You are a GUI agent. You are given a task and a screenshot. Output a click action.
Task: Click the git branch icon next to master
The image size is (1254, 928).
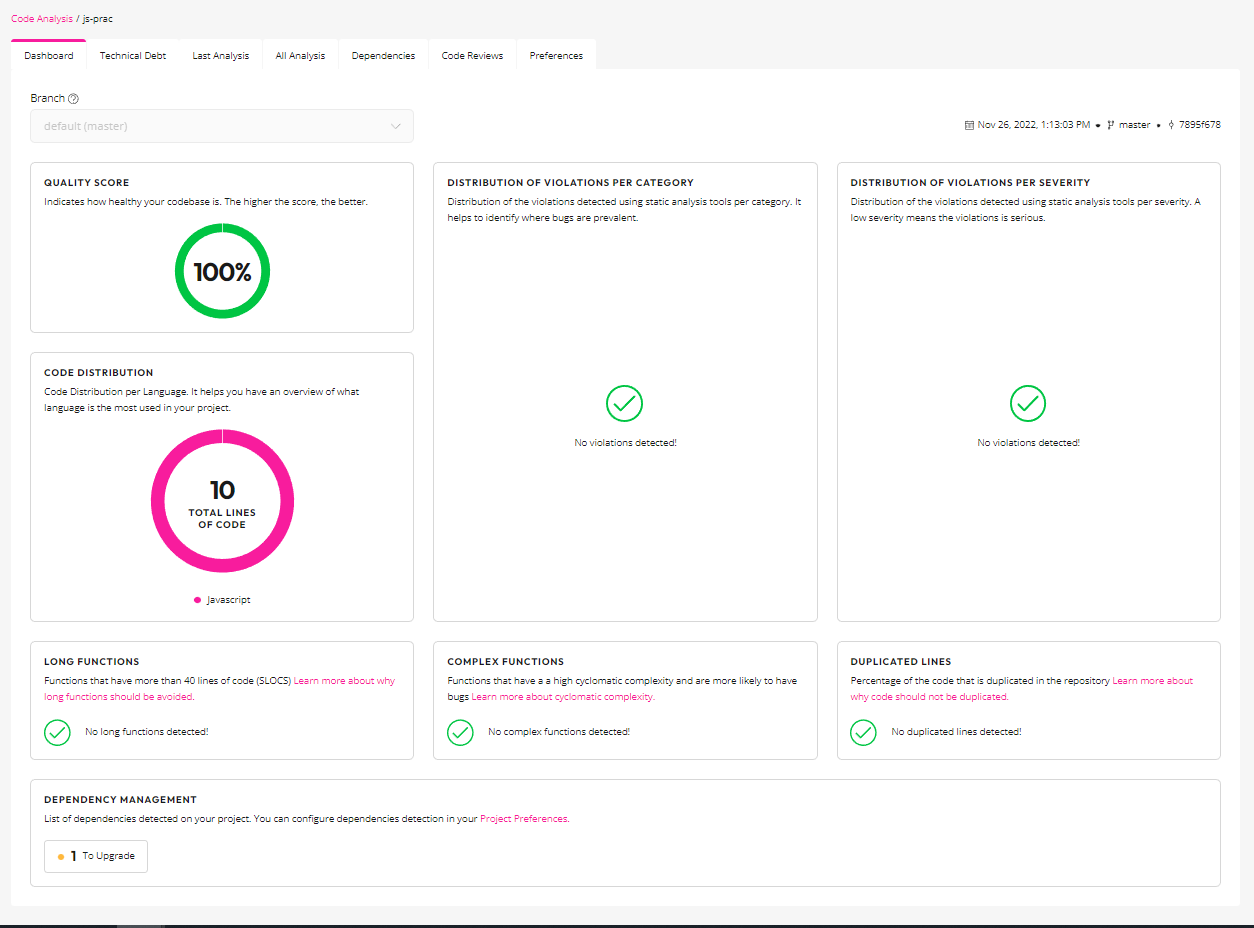[x=1111, y=125]
